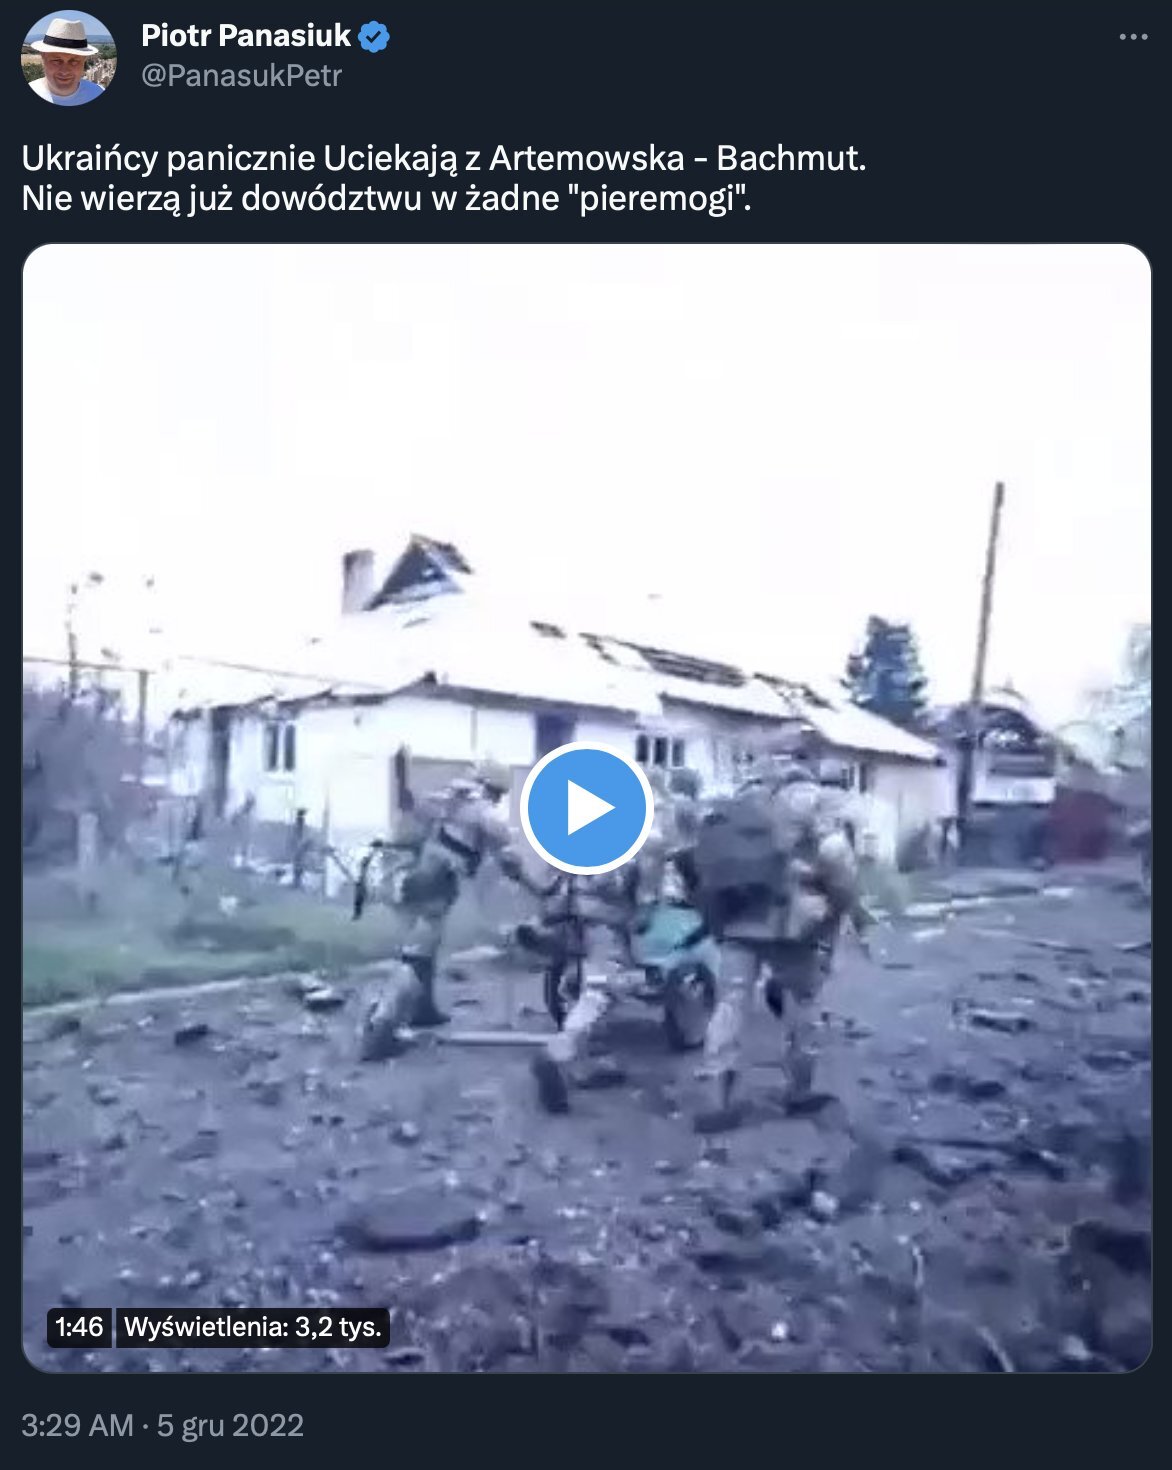Screen dimensions: 1172x1470
Task: Click the tweet line ending with "pieremogi"
Action: (386, 199)
